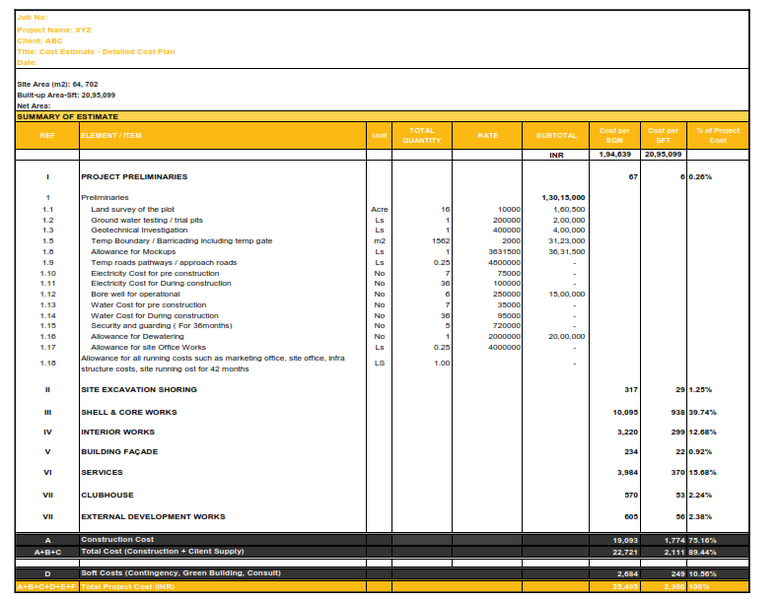Click the 'SUMMARY OF ESTIMATE' banner
The height and width of the screenshot is (600, 780).
point(382,116)
